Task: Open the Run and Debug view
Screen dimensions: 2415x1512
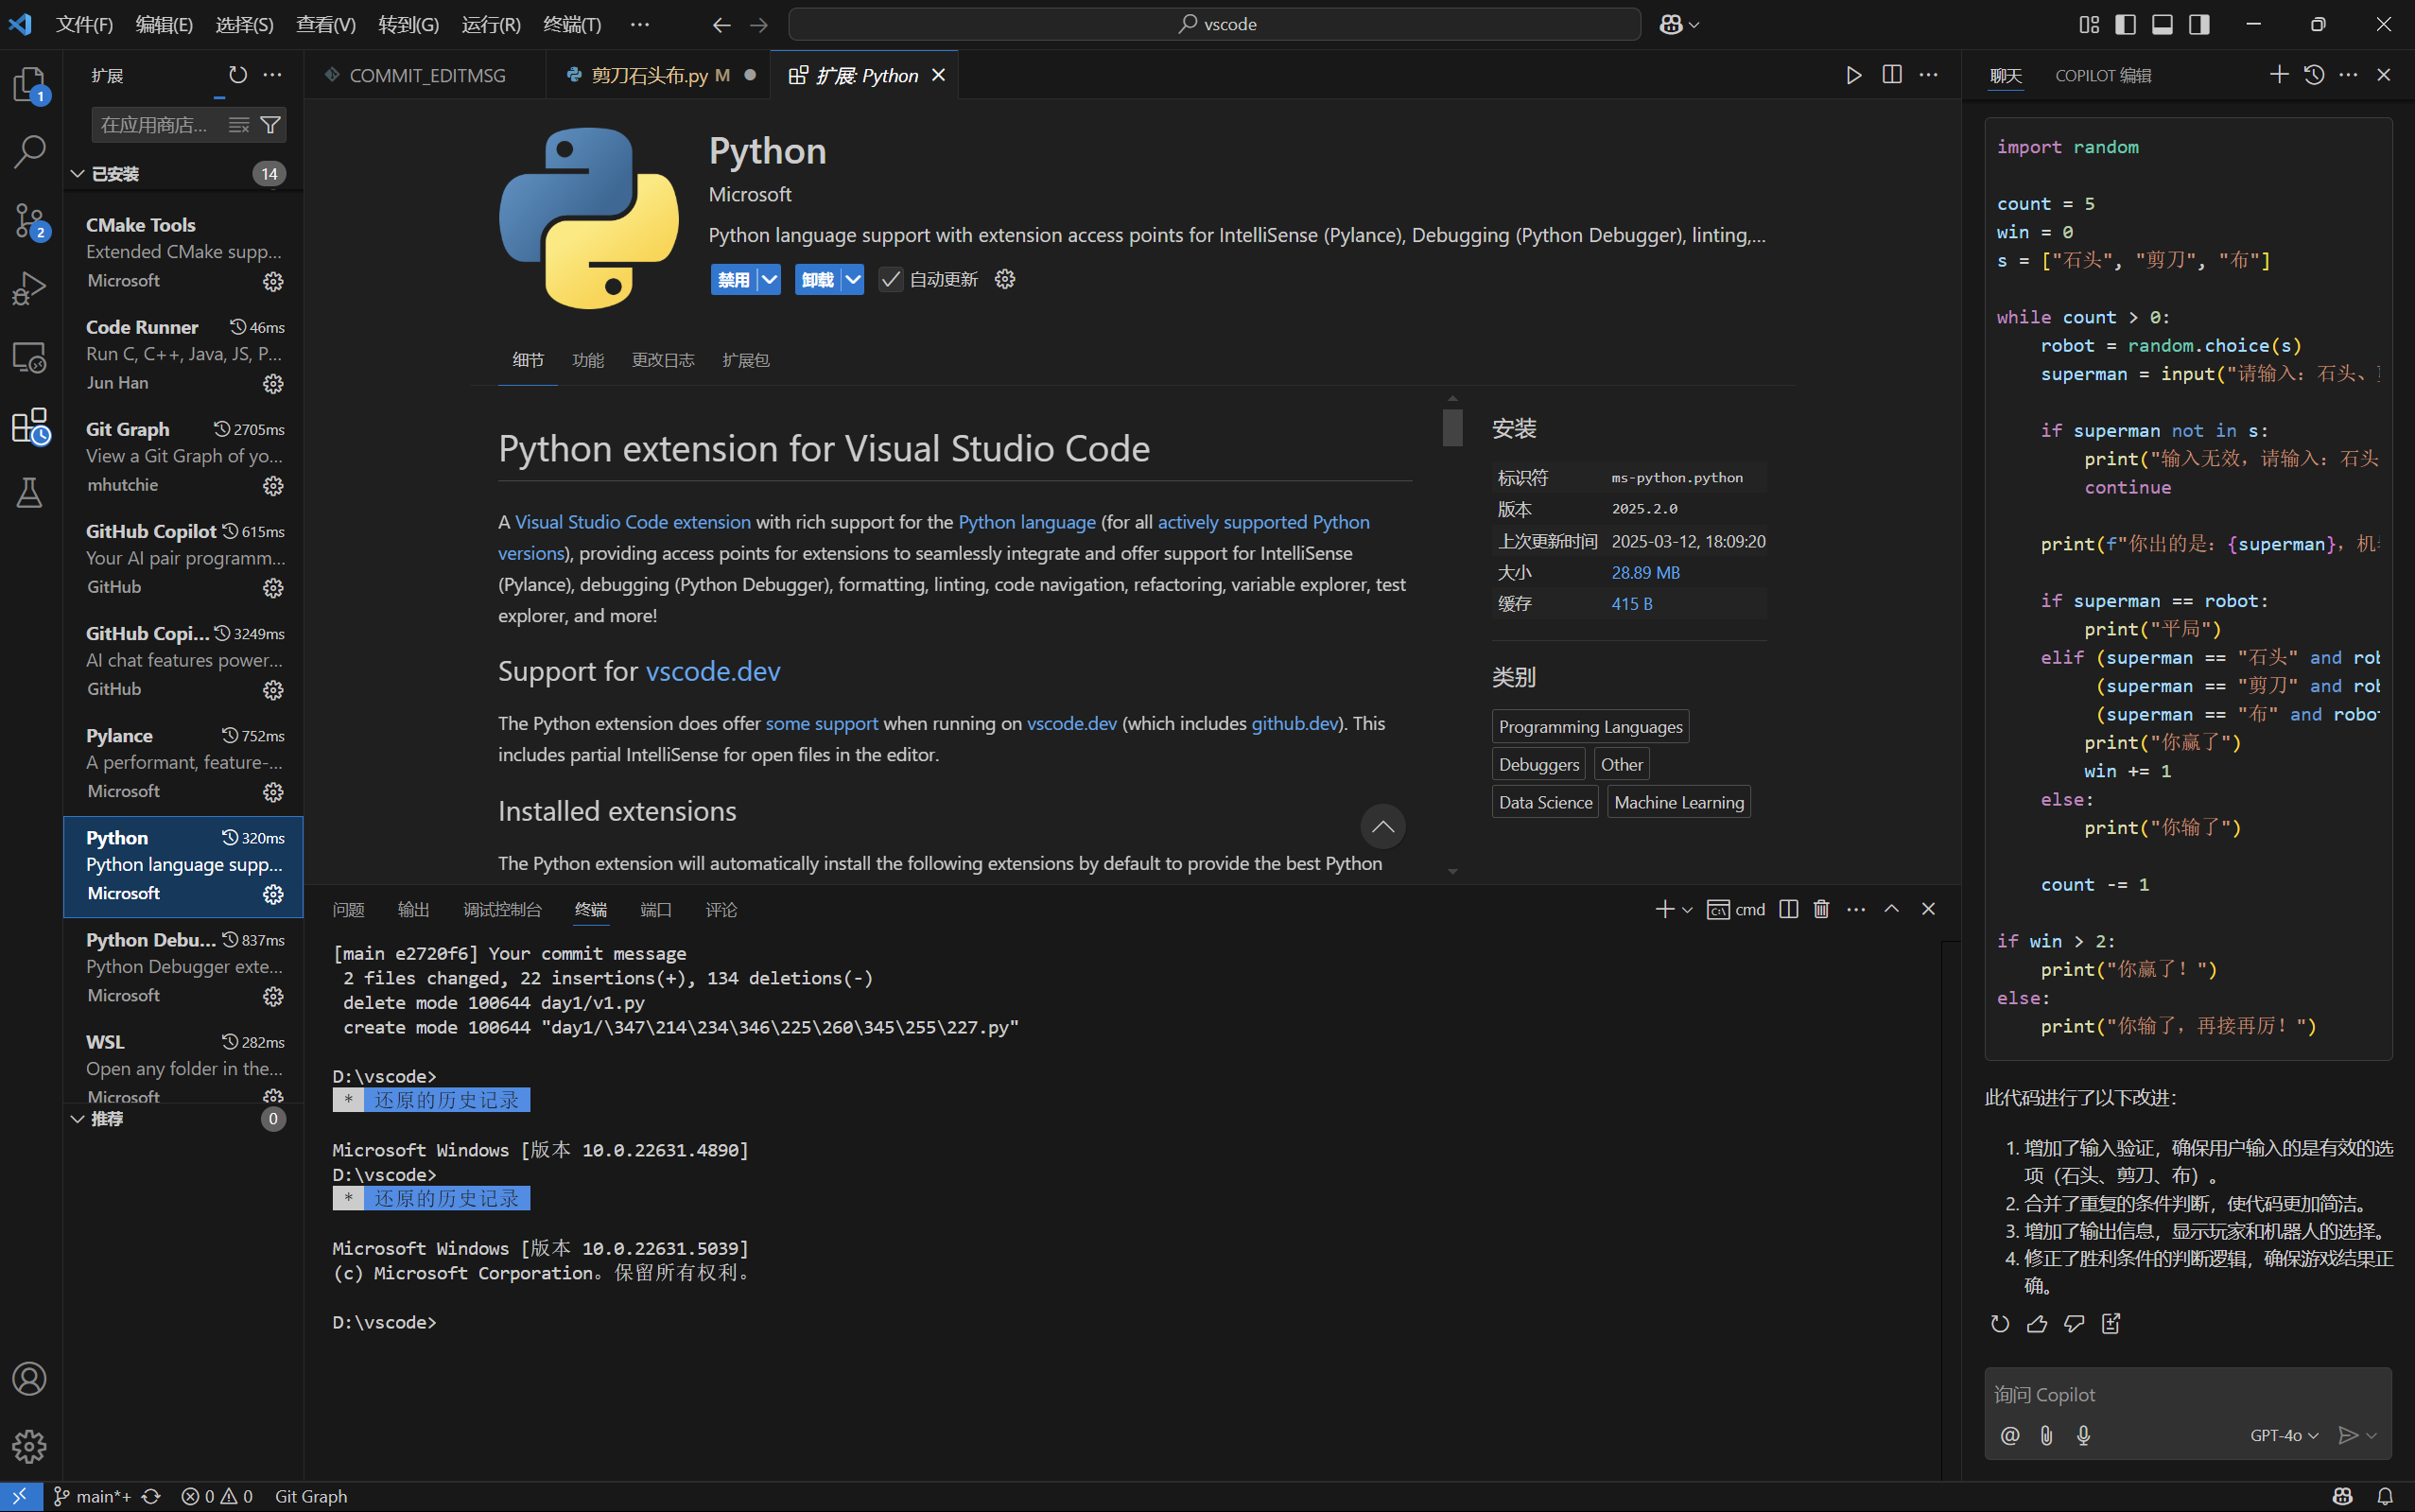Action: pos(29,289)
